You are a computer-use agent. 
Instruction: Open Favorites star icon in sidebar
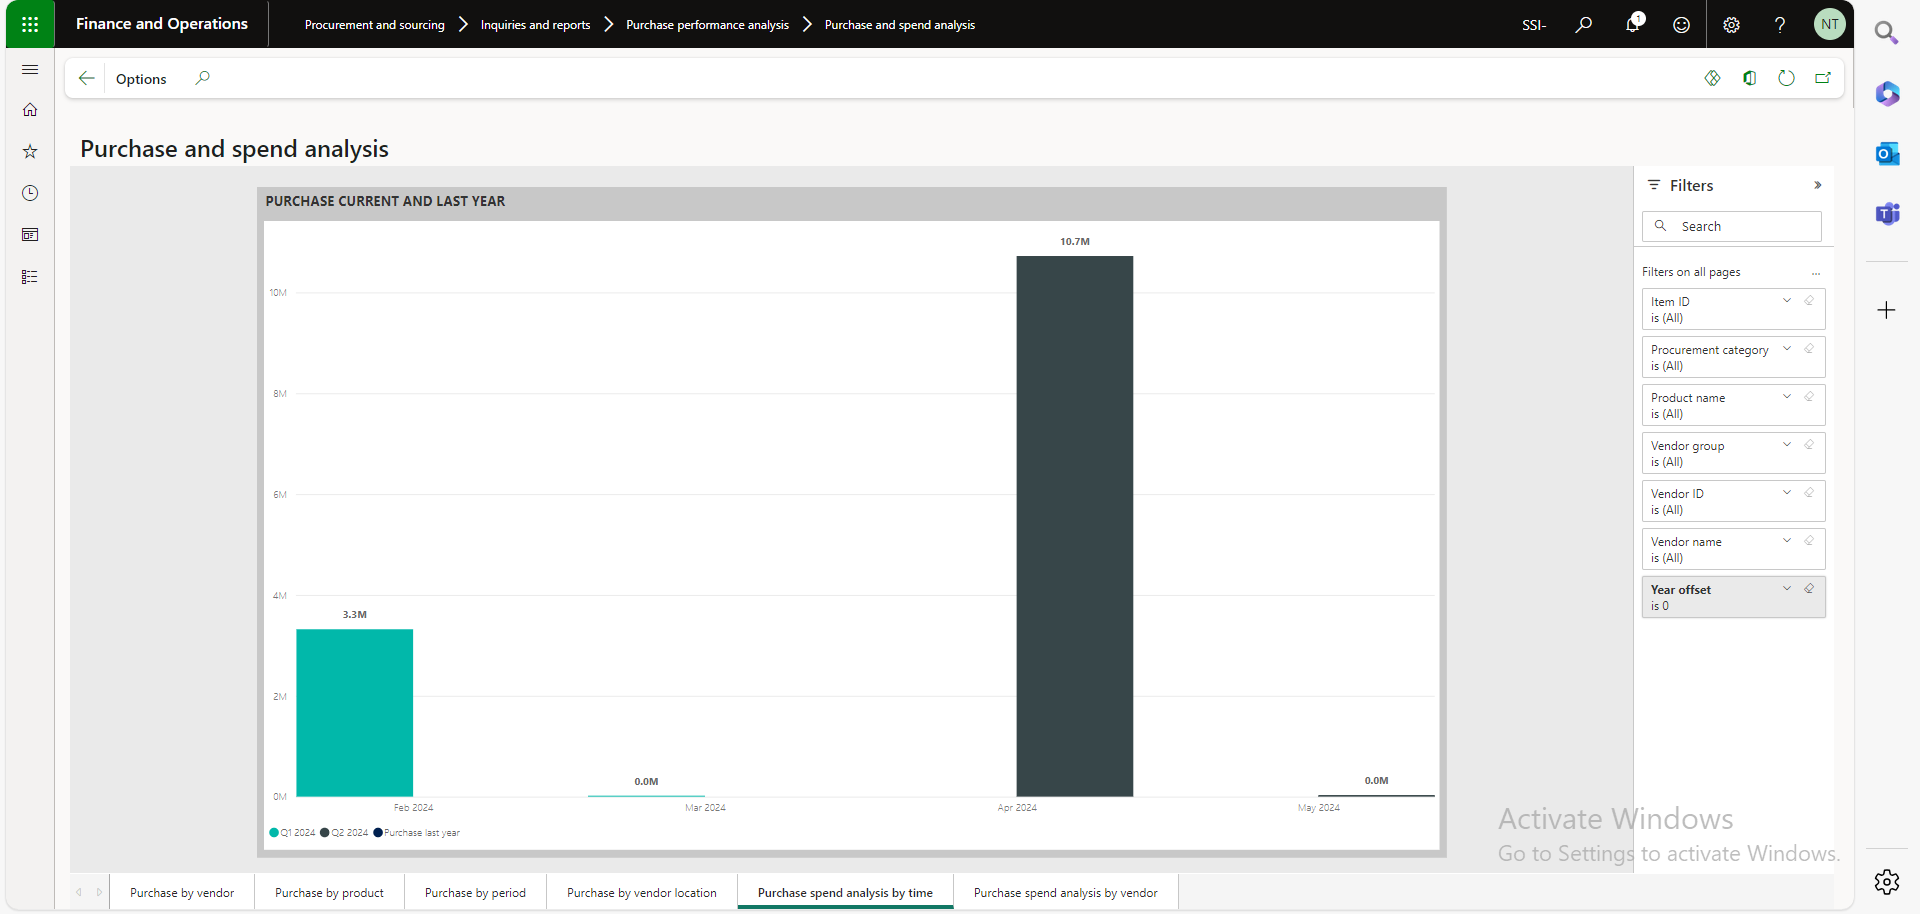(x=30, y=152)
